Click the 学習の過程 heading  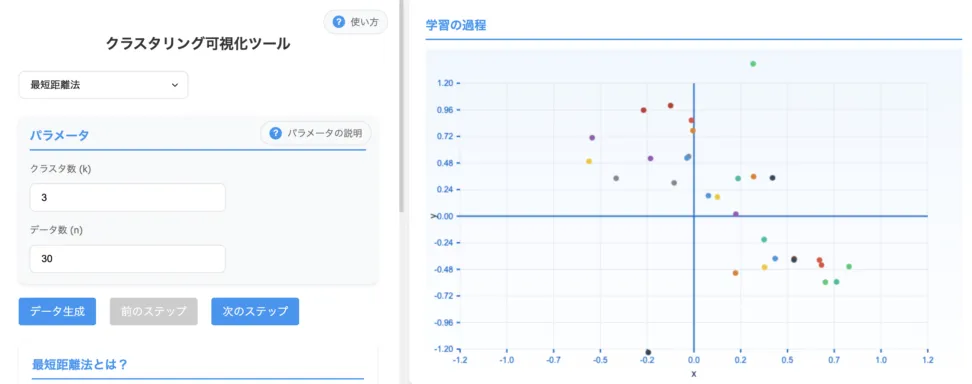(x=456, y=25)
